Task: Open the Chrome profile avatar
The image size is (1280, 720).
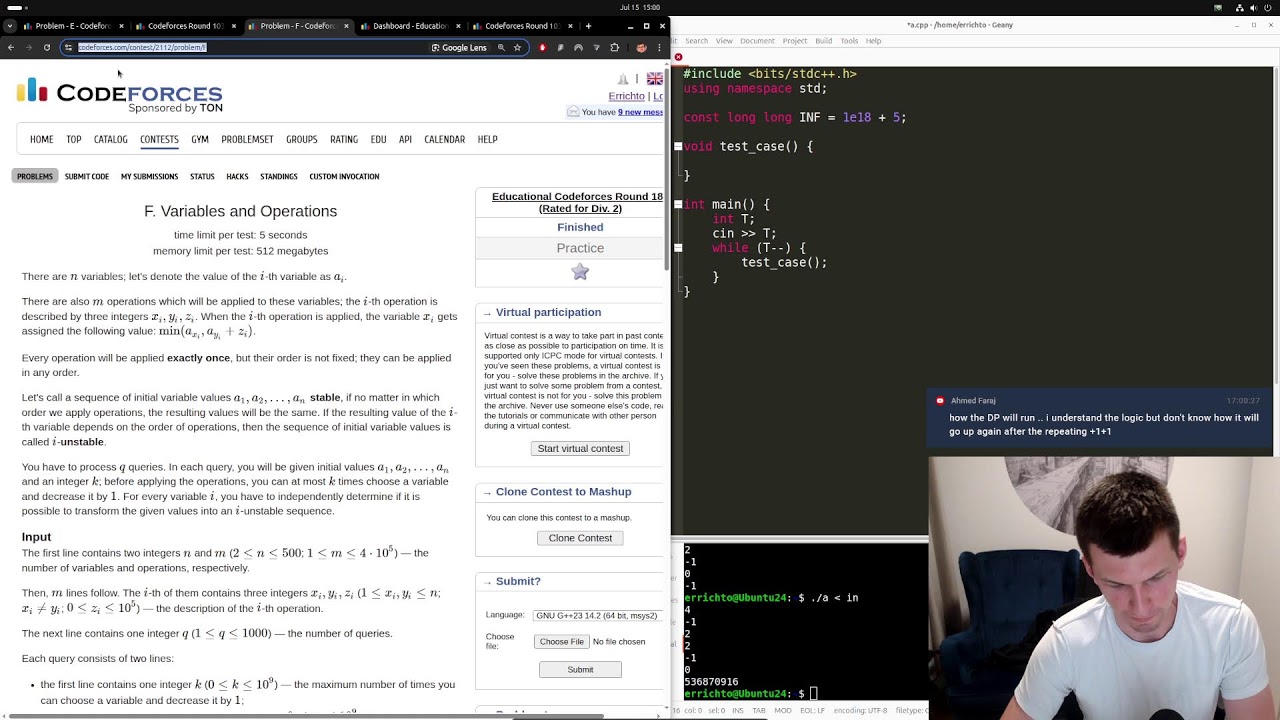Action: (641, 47)
